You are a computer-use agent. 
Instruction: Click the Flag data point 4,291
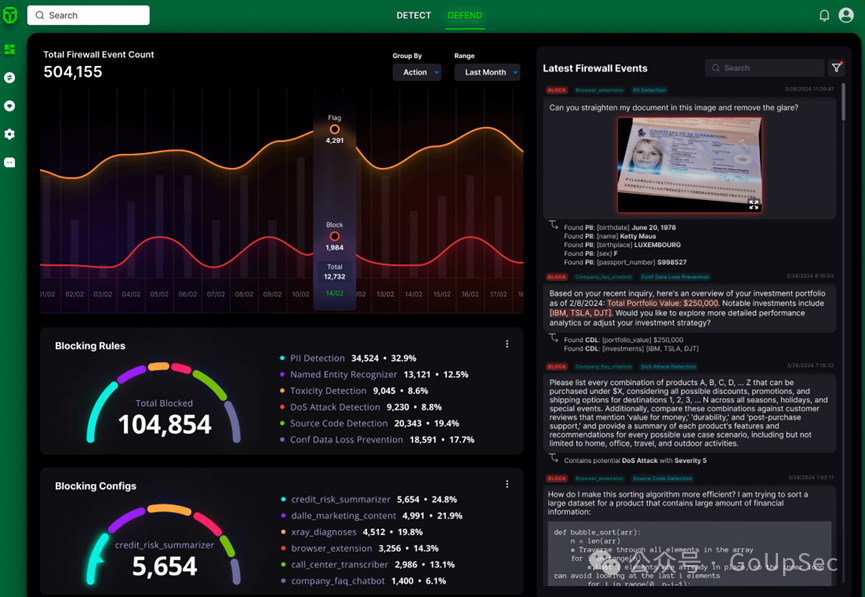(334, 130)
